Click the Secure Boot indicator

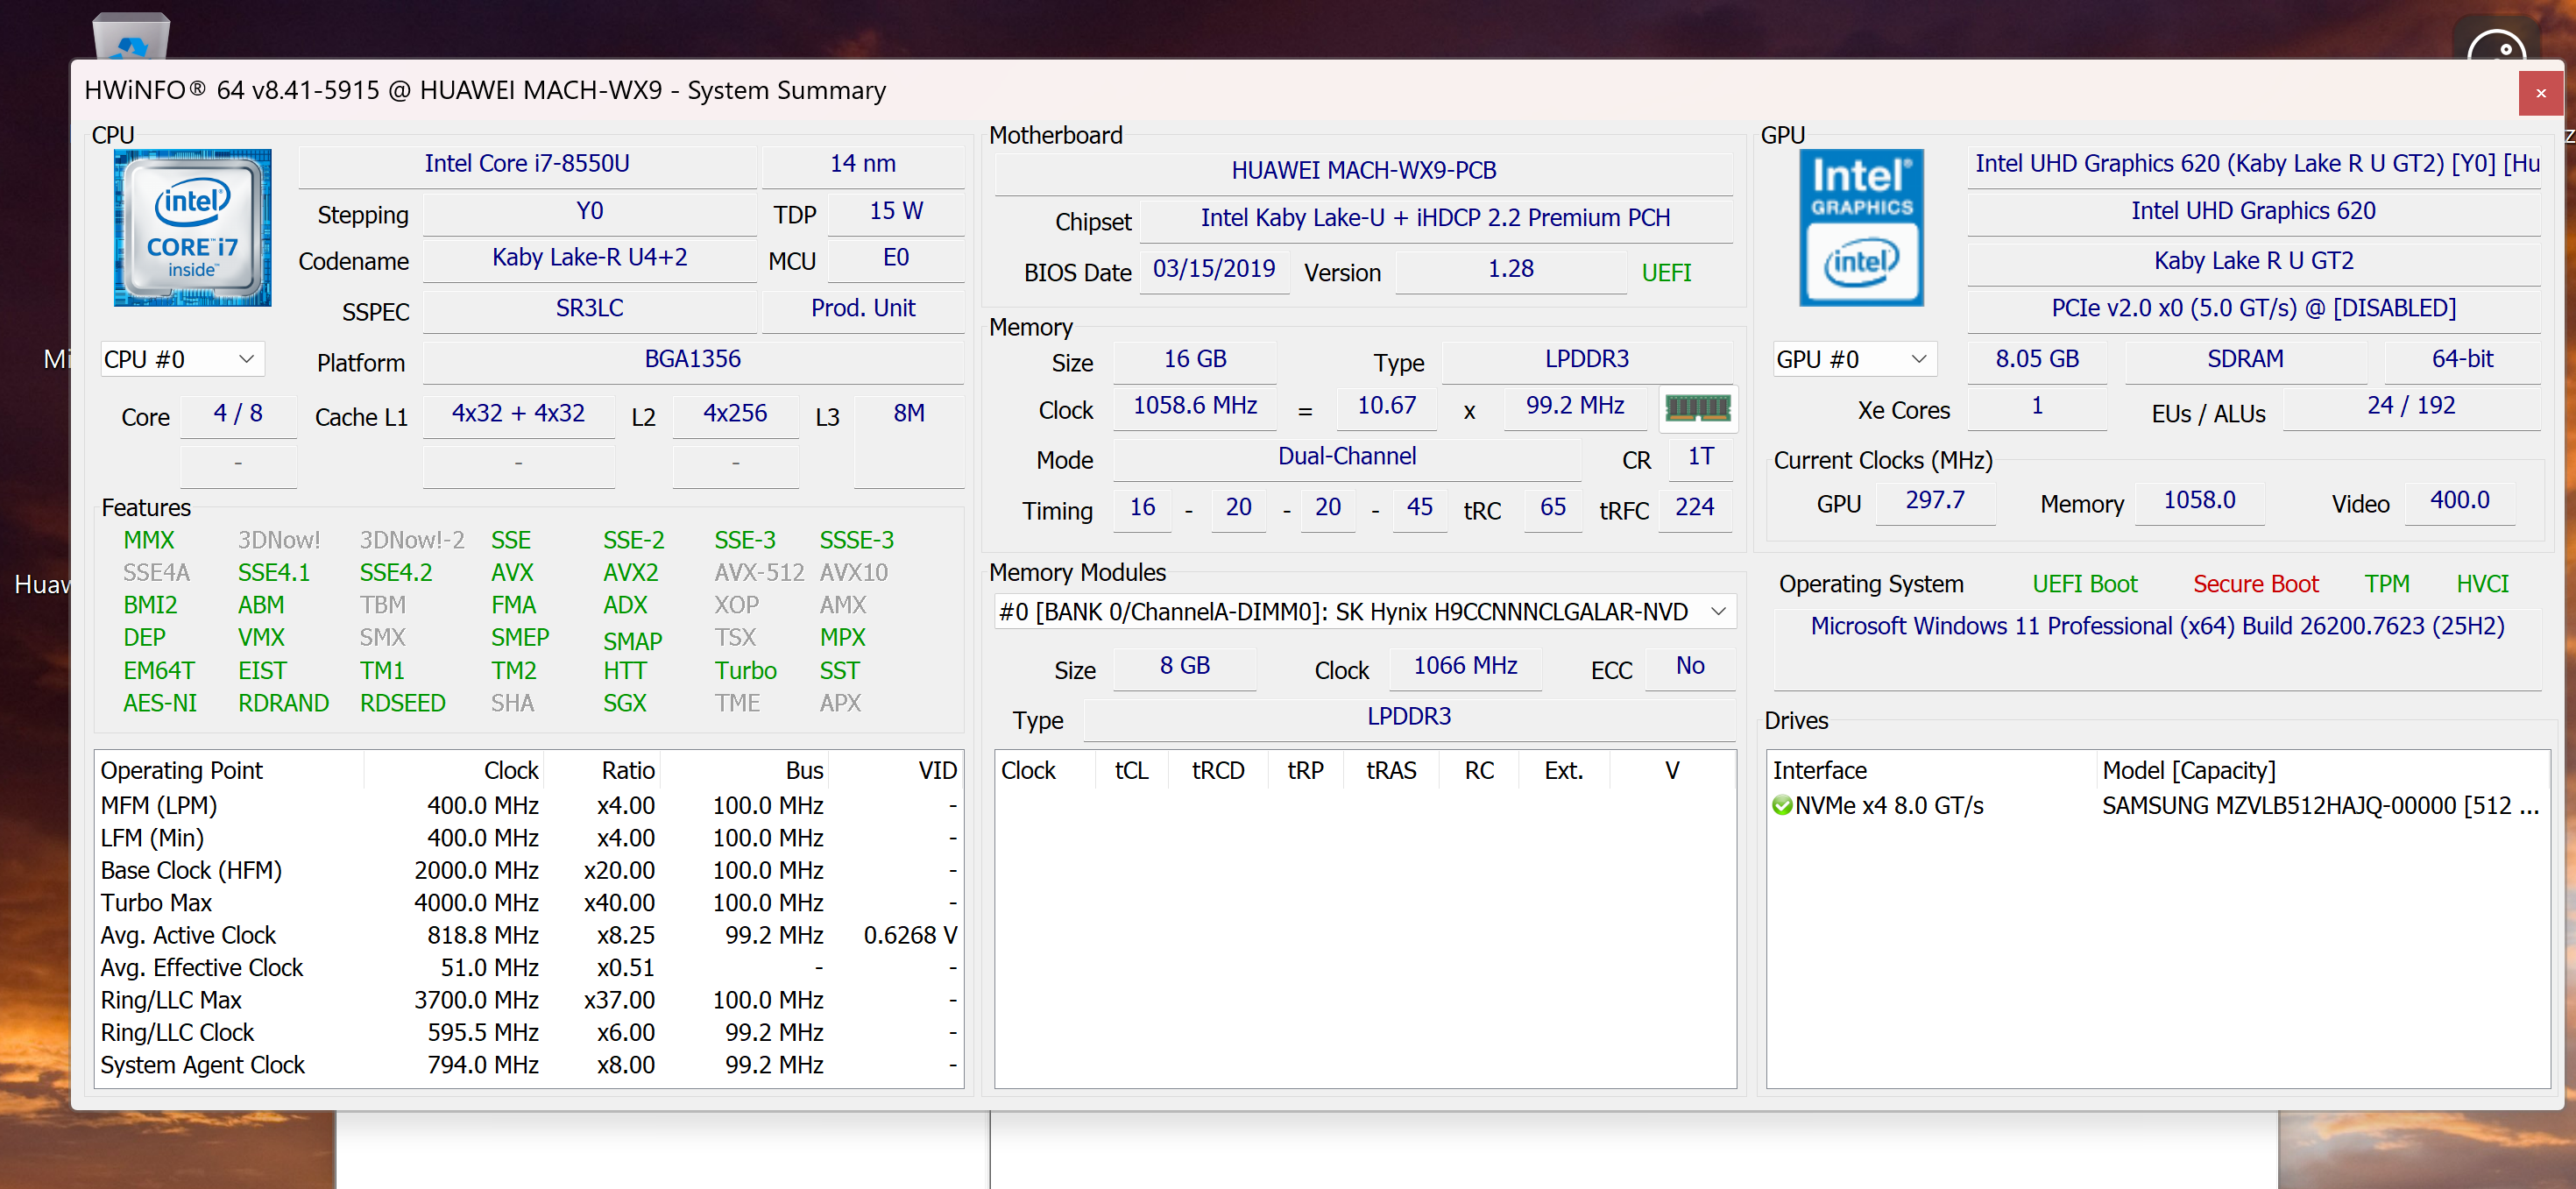point(2256,584)
